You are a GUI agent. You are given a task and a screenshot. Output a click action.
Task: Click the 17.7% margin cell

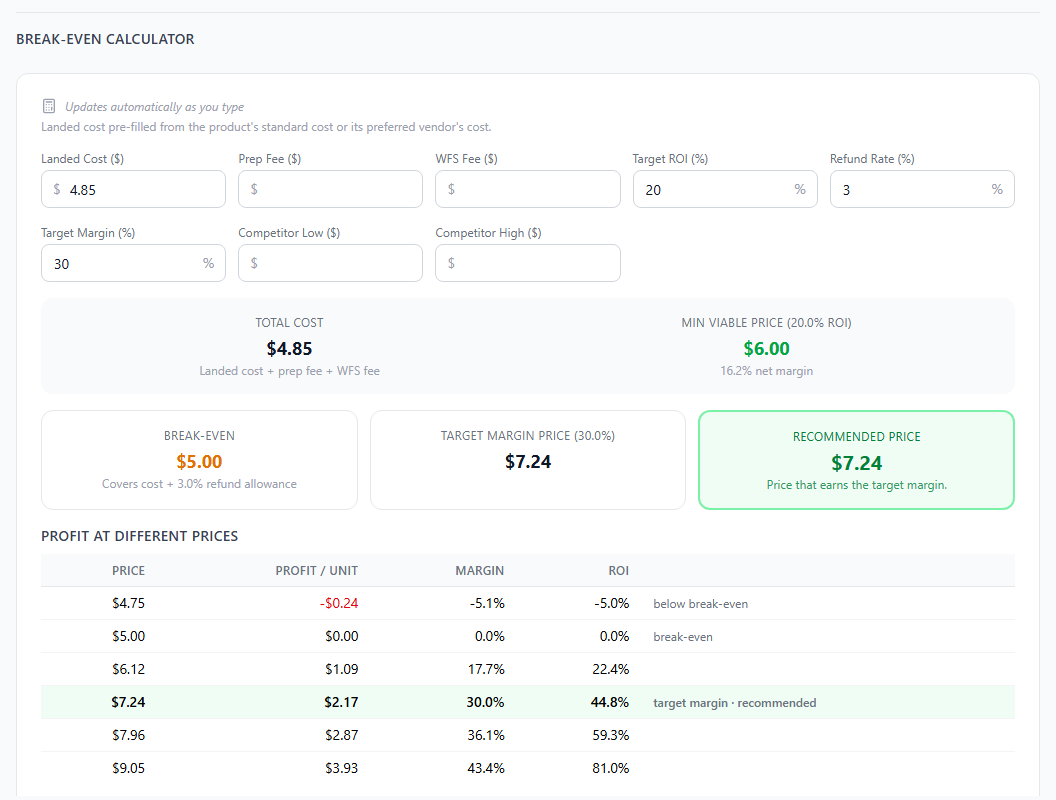pos(486,669)
